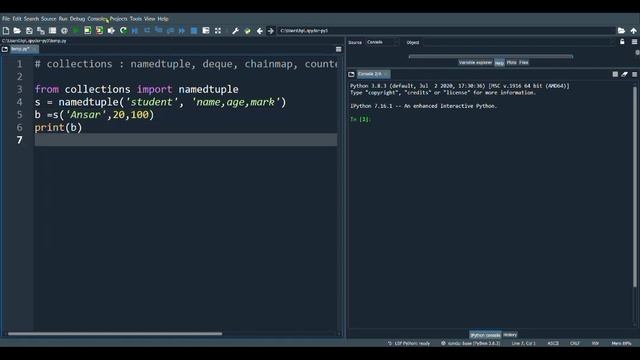This screenshot has height=360, width=640.
Task: Click the editor horizontal scrollbar
Action: pyautogui.click(x=115, y=333)
